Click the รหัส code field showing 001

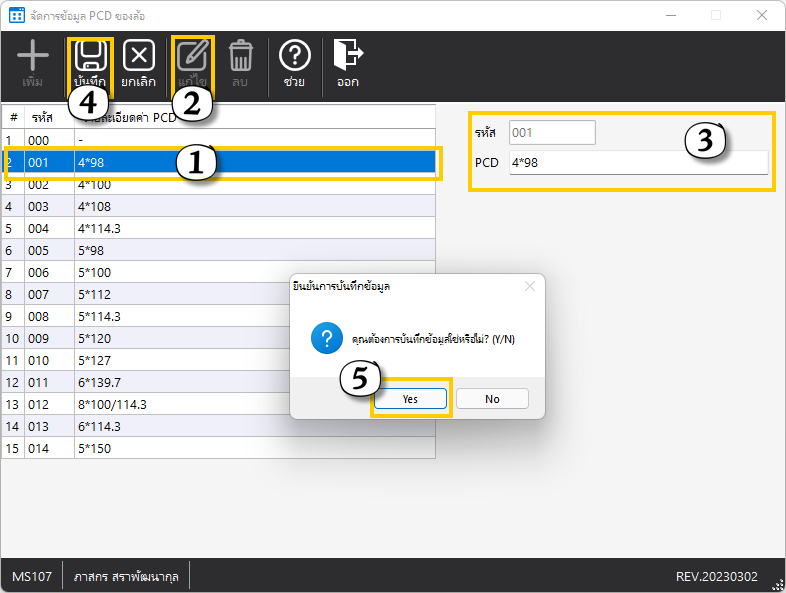tap(552, 133)
